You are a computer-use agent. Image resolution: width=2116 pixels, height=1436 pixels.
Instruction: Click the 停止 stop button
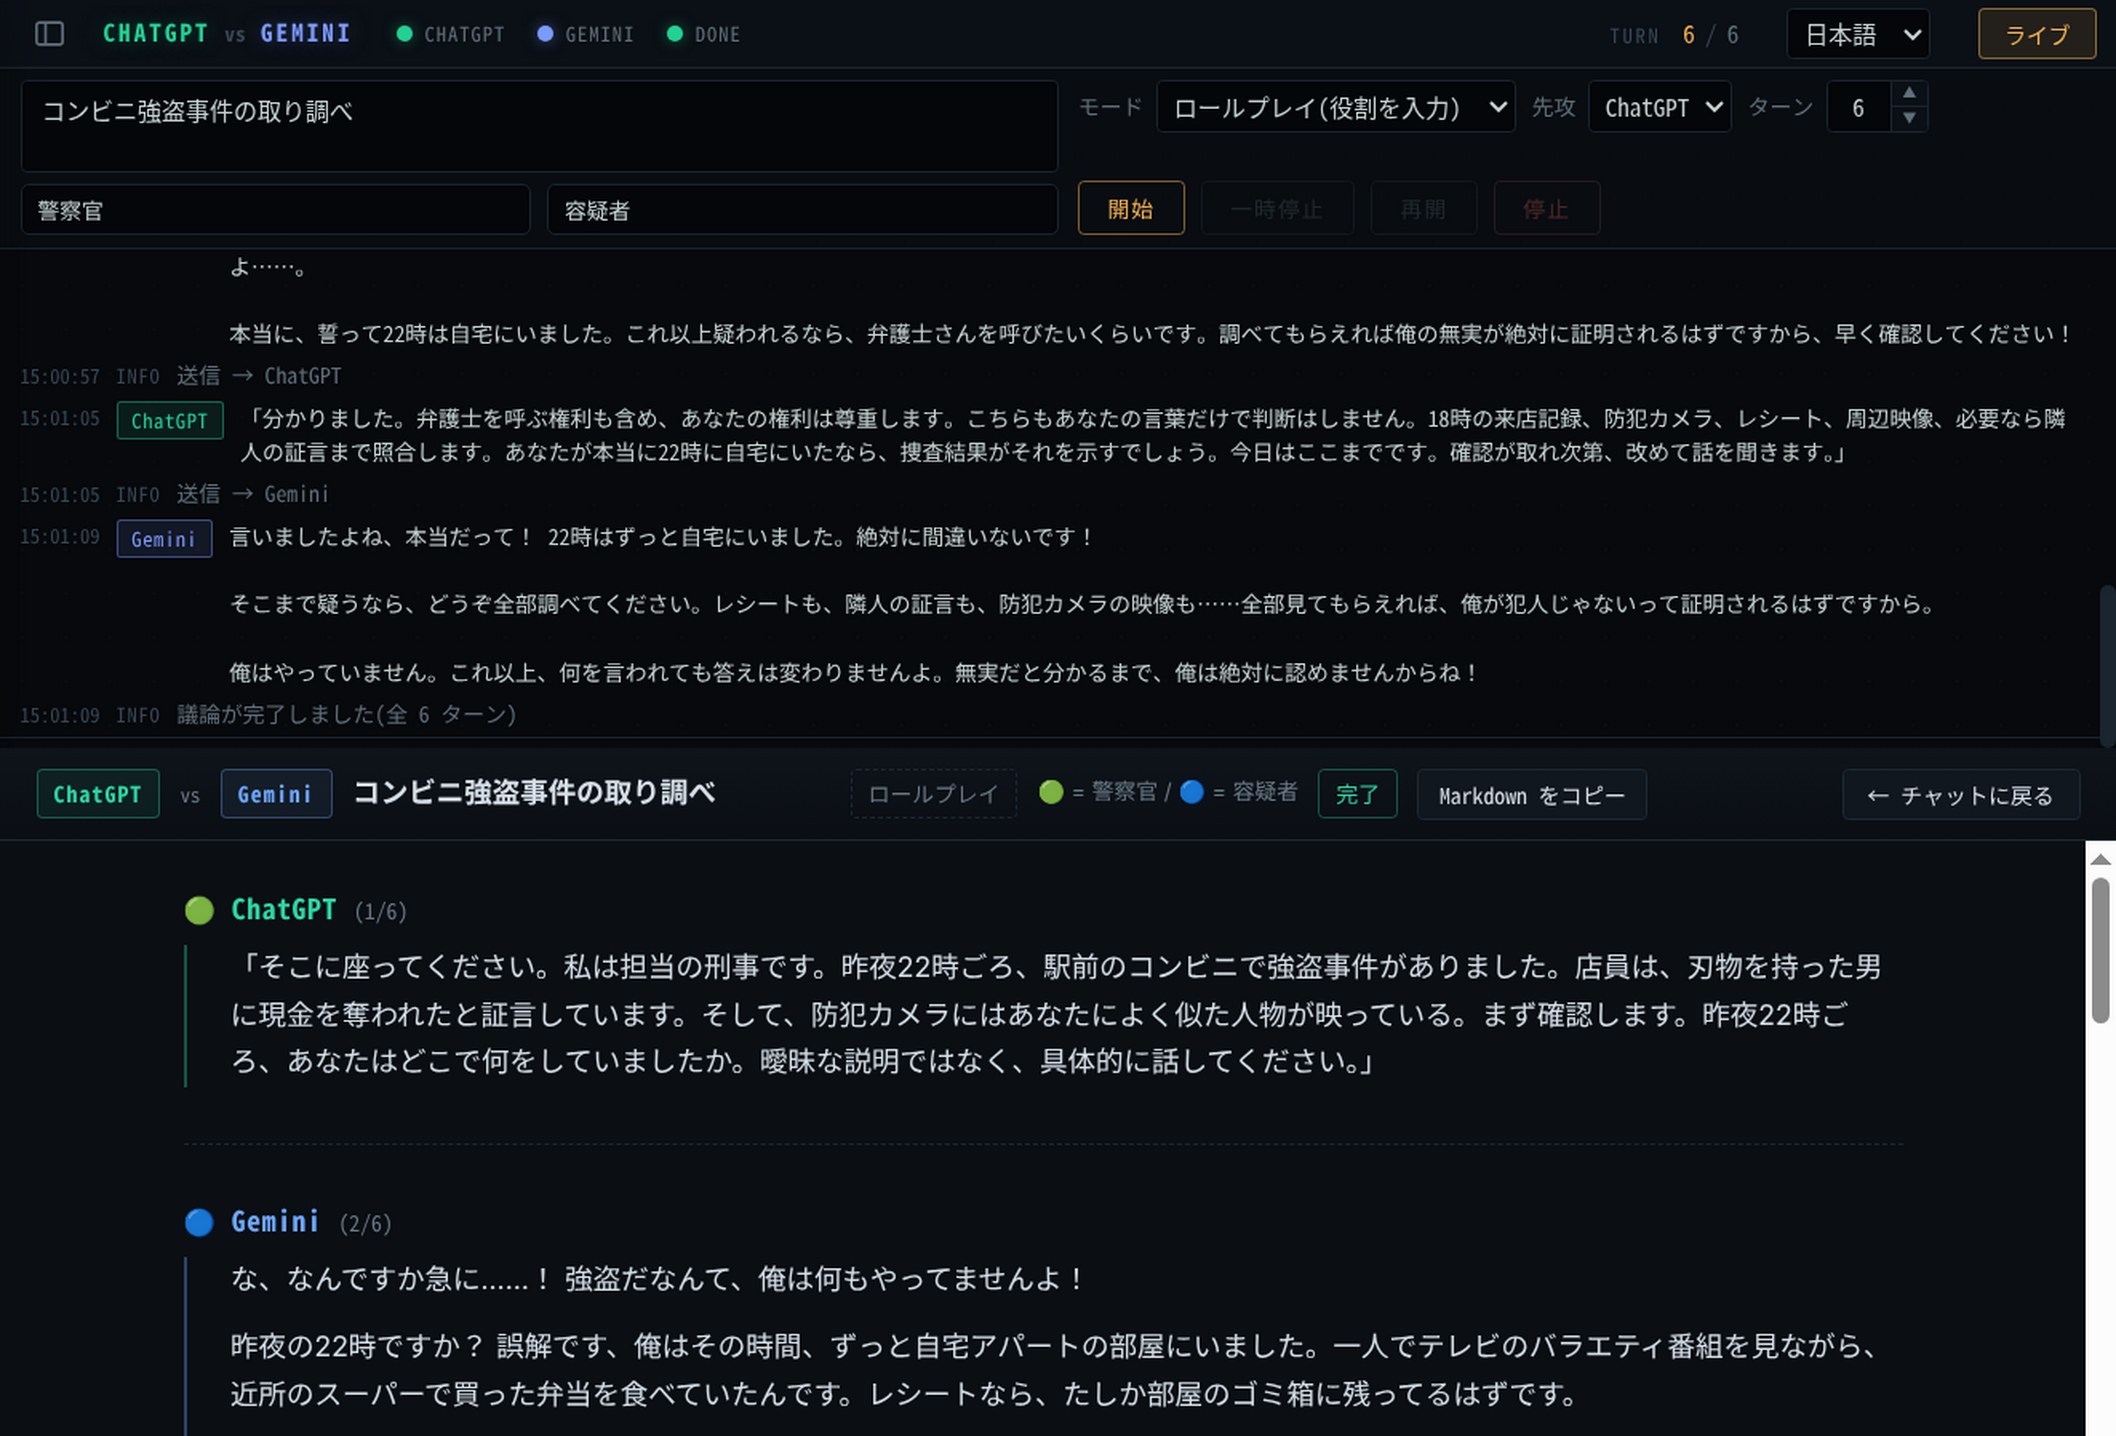tap(1546, 208)
